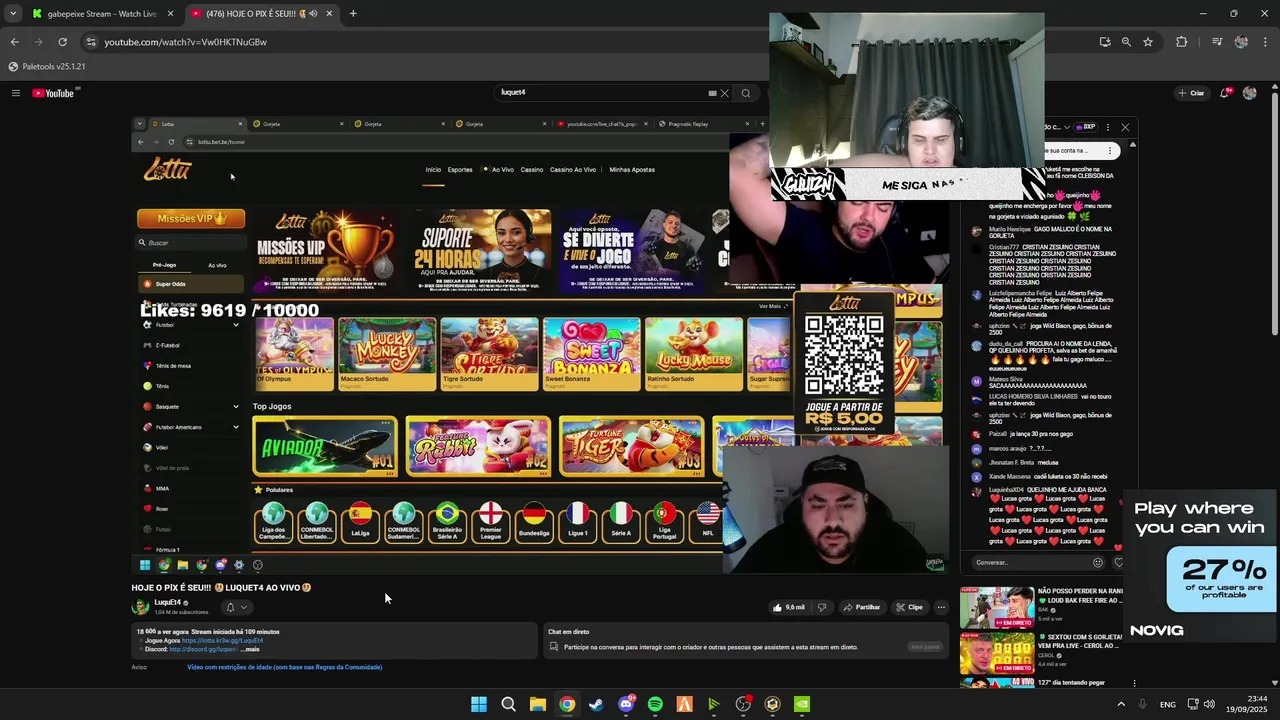Click the Conversar chat input field
This screenshot has height=720, width=1280.
coord(1030,562)
